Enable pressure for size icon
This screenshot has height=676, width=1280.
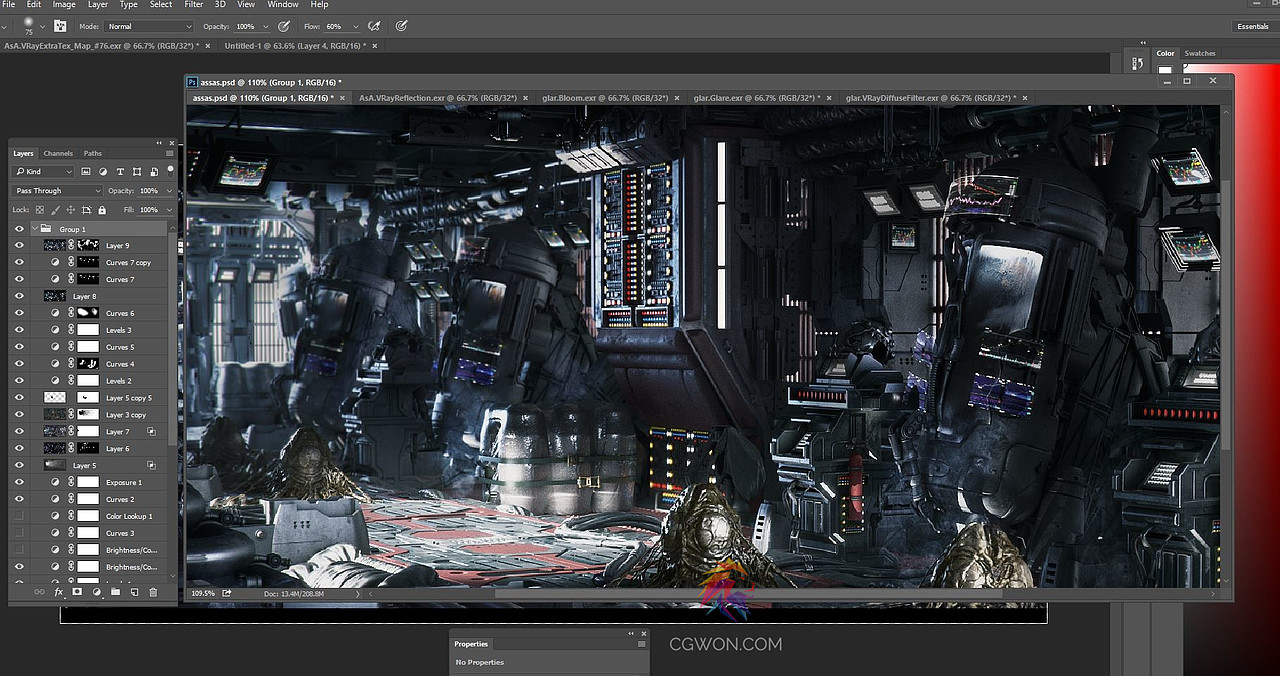pyautogui.click(x=401, y=26)
